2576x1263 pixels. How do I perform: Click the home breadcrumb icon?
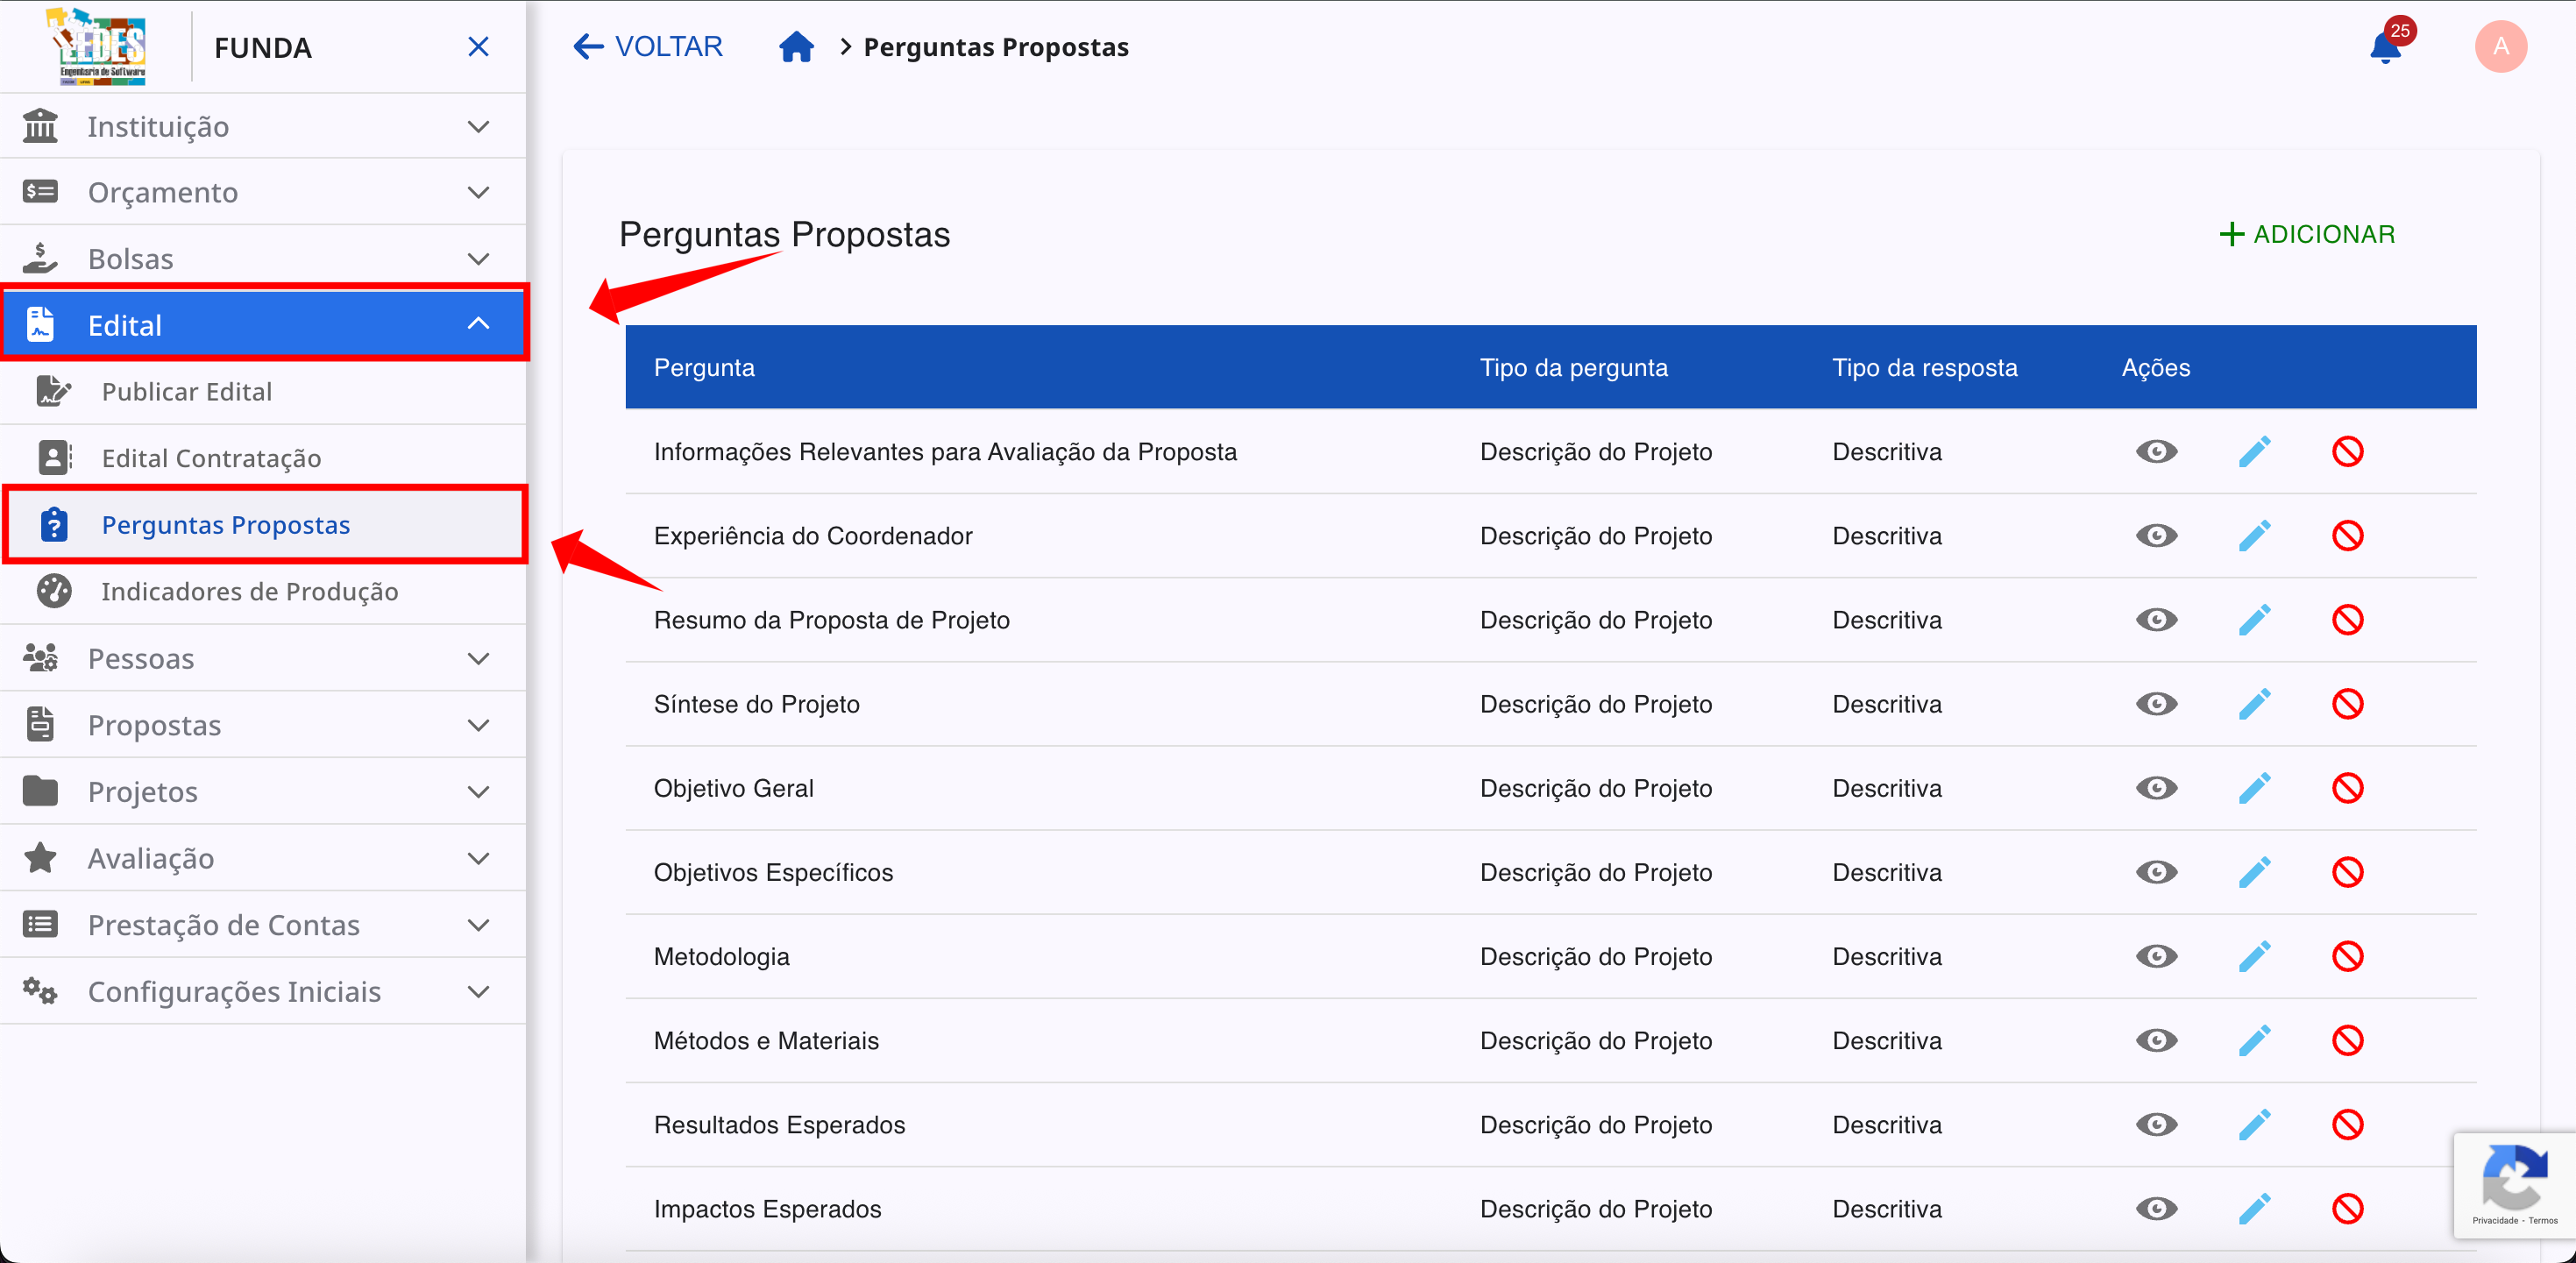(x=795, y=46)
